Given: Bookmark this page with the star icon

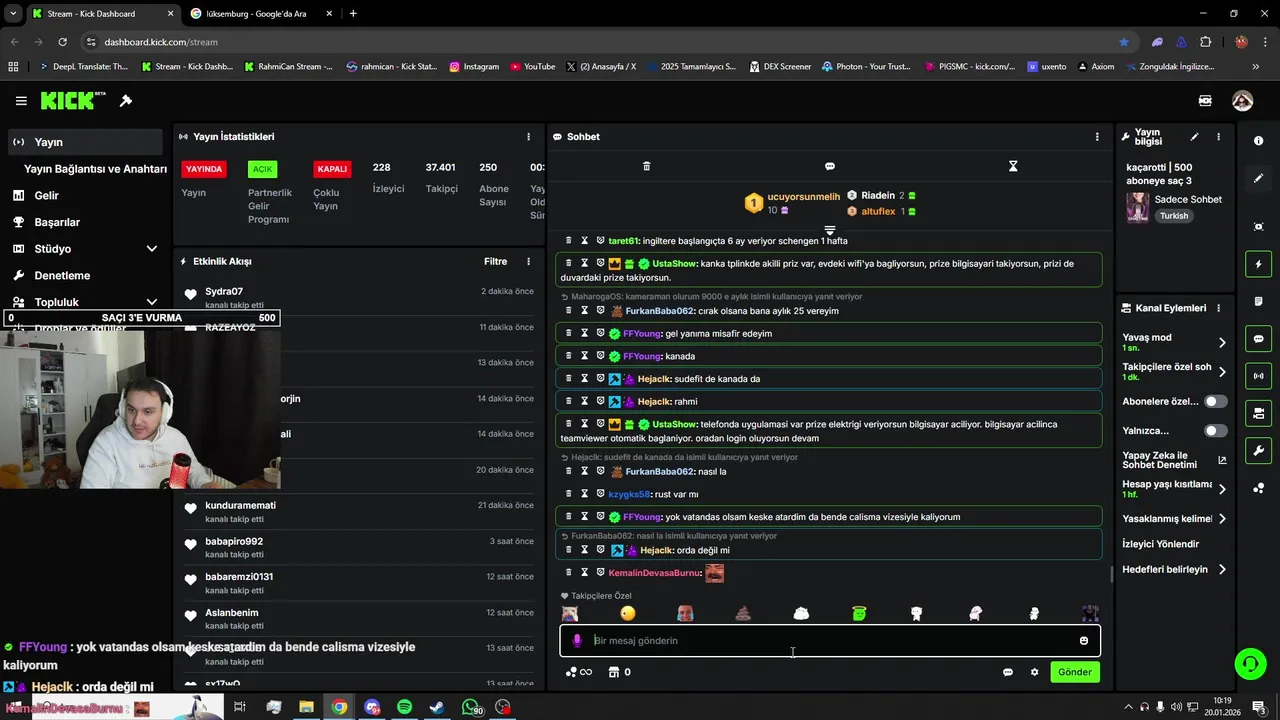Looking at the screenshot, I should pos(1124,42).
